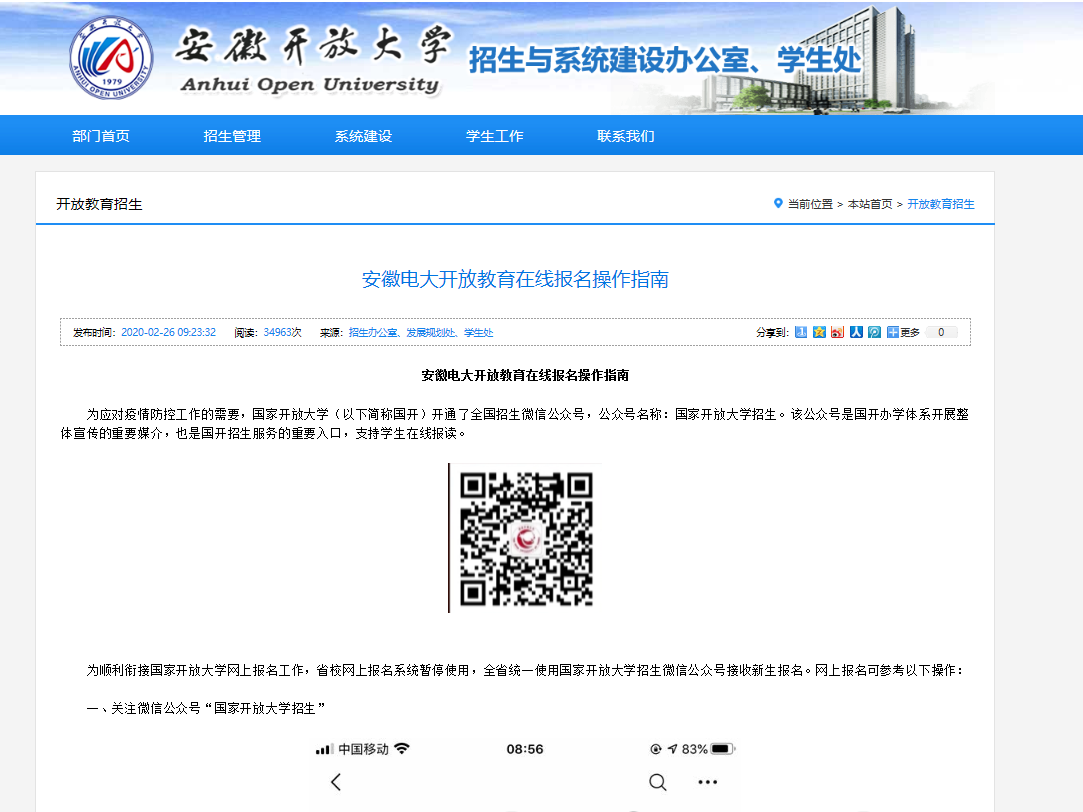The image size is (1083, 812).
Task: Open the 招生管理 menu
Action: point(232,135)
